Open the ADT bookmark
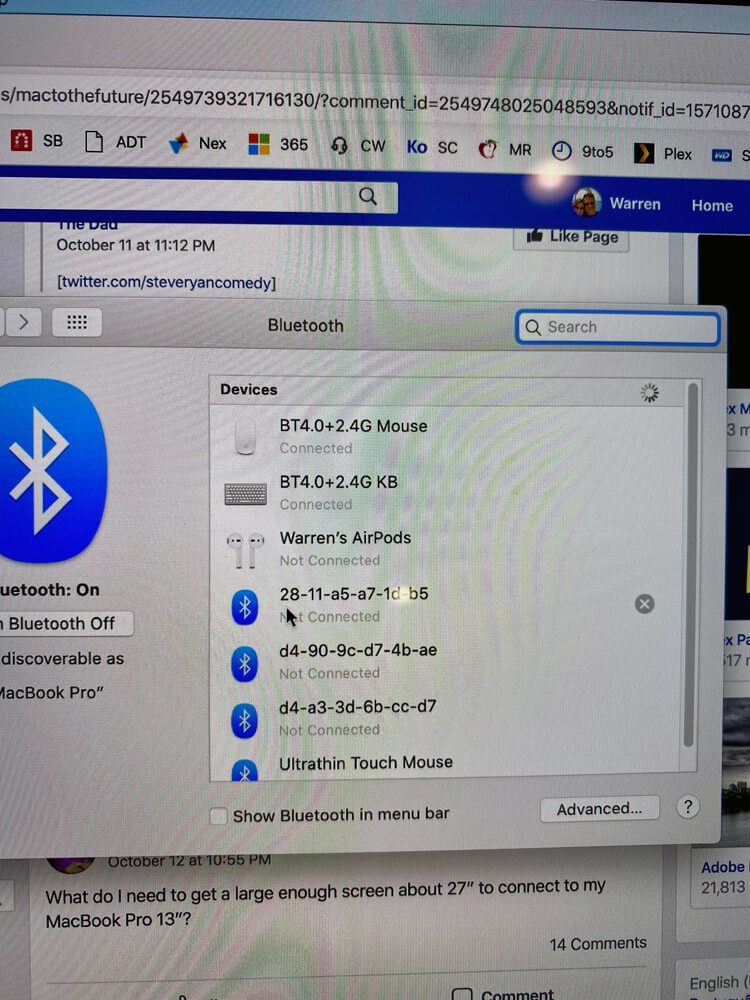750x1000 pixels. 115,142
